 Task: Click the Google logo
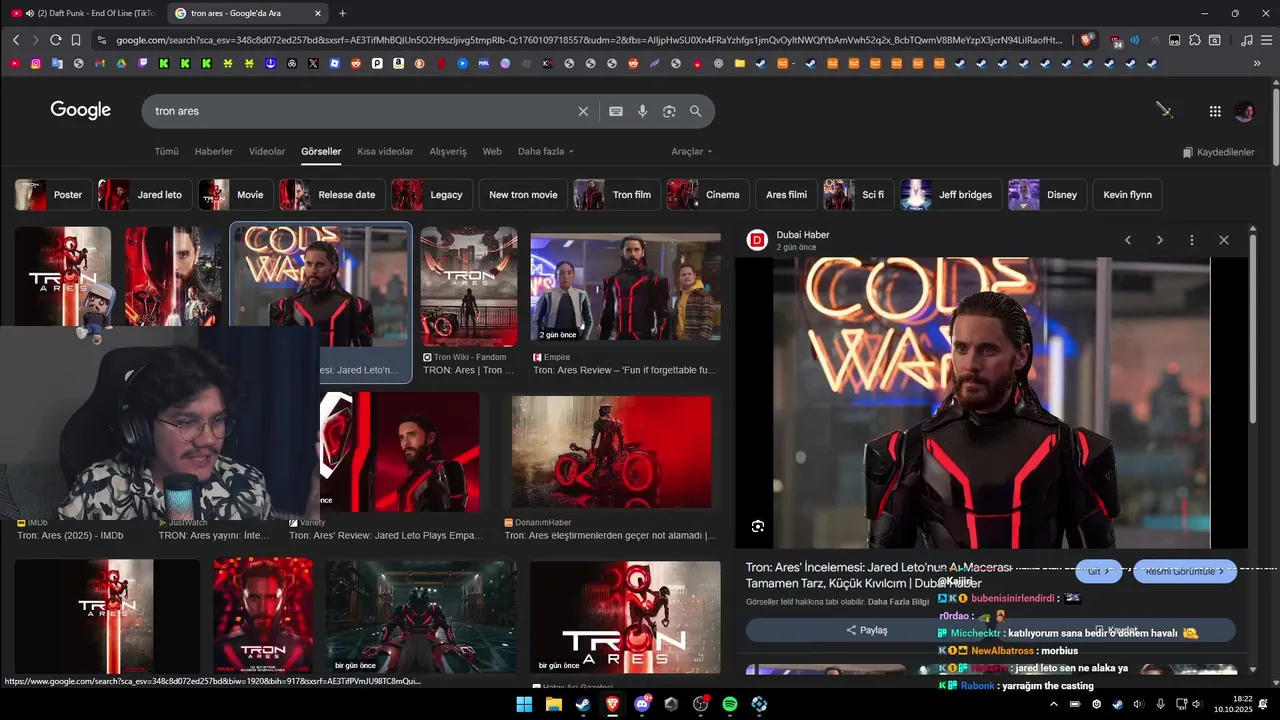81,110
